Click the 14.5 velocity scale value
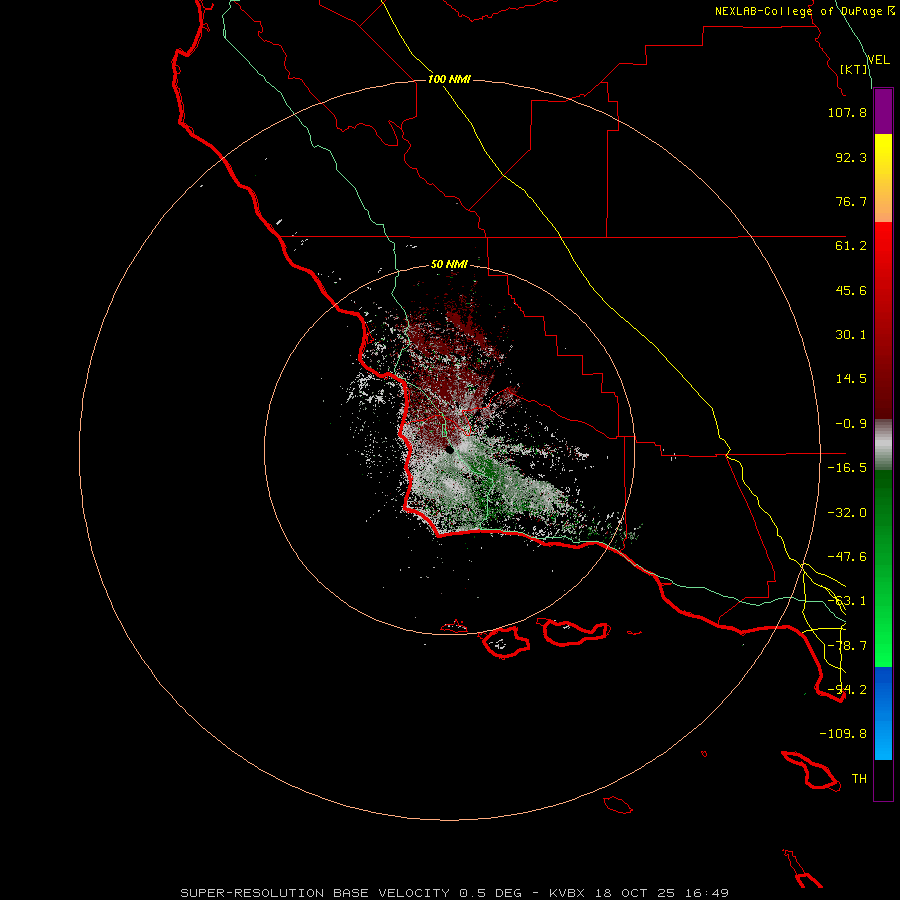The height and width of the screenshot is (900, 900). [x=851, y=379]
